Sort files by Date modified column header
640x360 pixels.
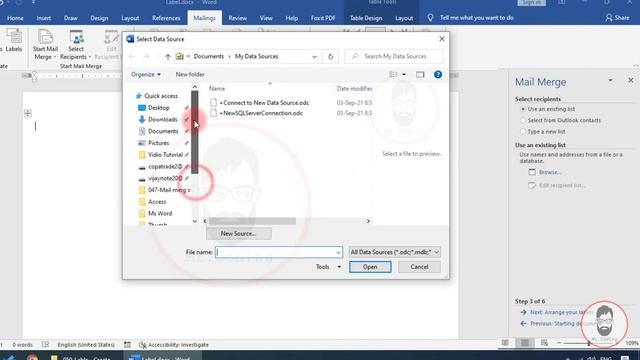pos(354,89)
